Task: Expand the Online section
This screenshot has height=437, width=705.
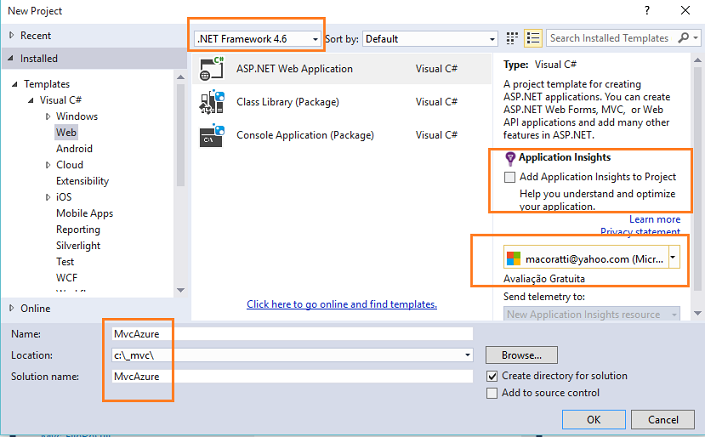Action: pos(12,308)
